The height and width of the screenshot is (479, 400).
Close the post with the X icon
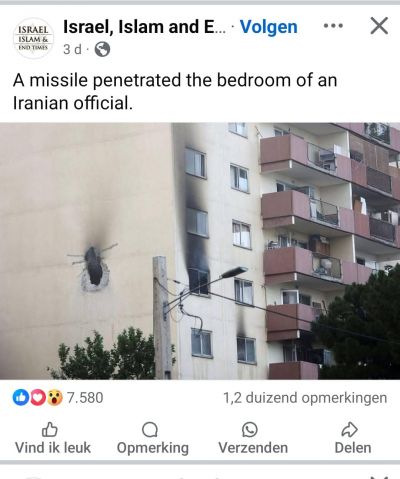[379, 26]
